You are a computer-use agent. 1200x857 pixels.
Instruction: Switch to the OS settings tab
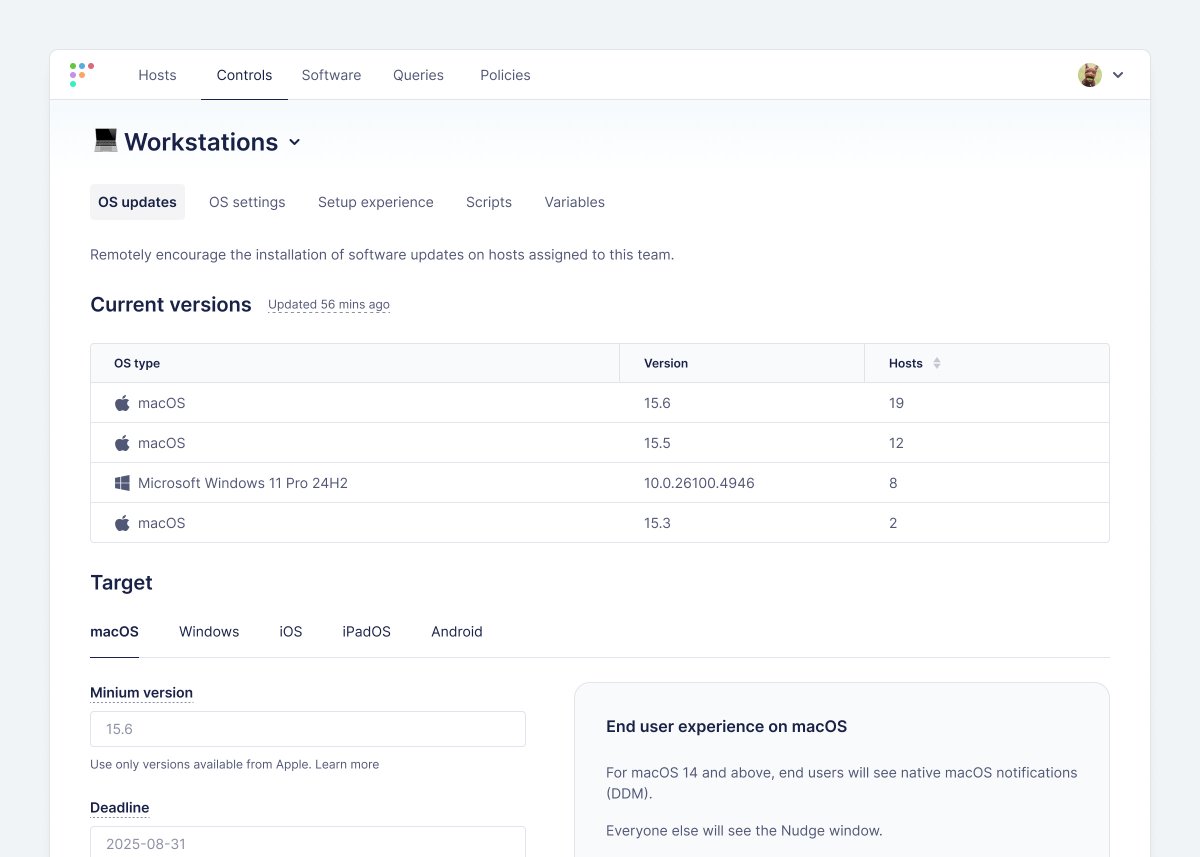point(247,202)
